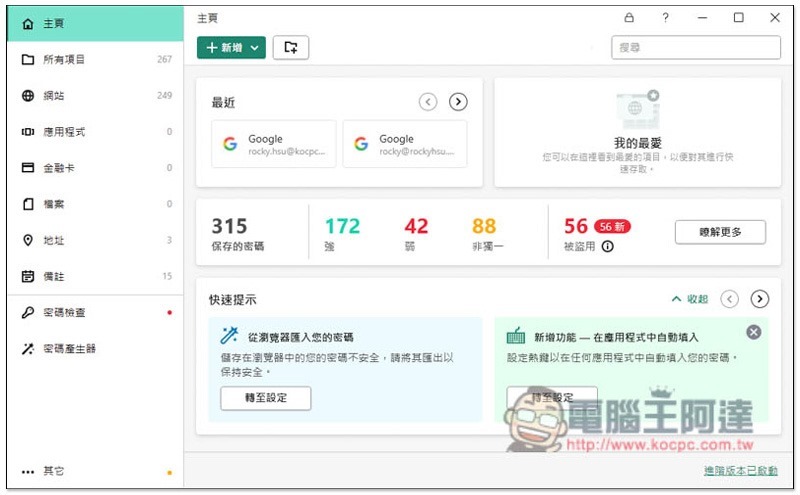Open help question mark icon

click(666, 18)
